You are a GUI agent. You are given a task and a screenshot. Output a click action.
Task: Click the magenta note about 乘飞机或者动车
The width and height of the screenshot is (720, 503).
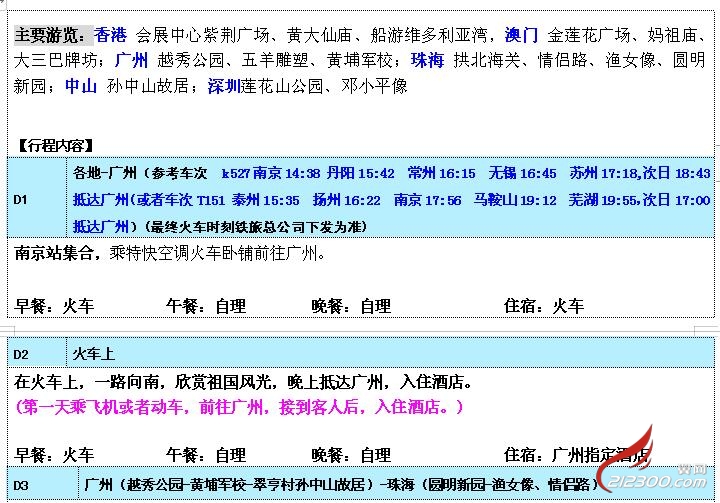(x=240, y=407)
